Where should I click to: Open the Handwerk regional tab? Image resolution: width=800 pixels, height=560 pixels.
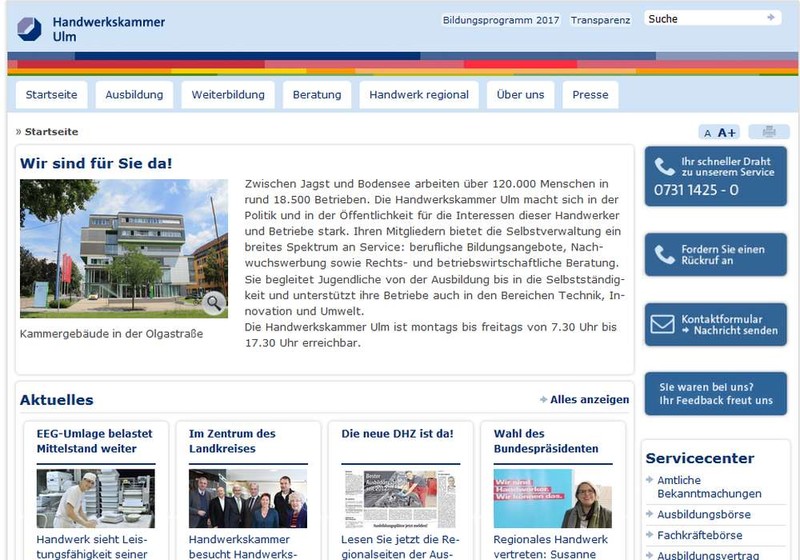(419, 95)
